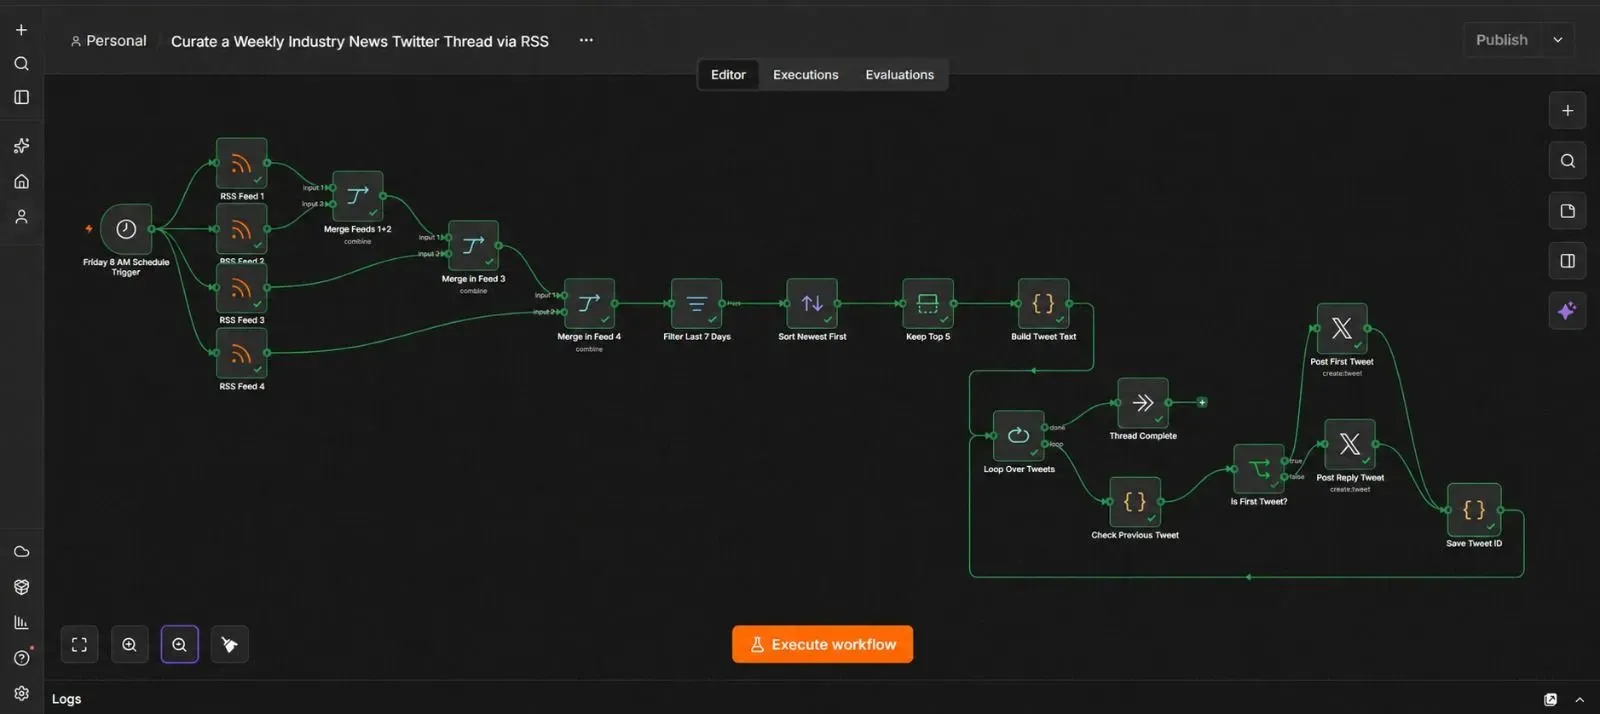The width and height of the screenshot is (1600, 714).
Task: Select the Save Tweet ID node
Action: pyautogui.click(x=1473, y=510)
